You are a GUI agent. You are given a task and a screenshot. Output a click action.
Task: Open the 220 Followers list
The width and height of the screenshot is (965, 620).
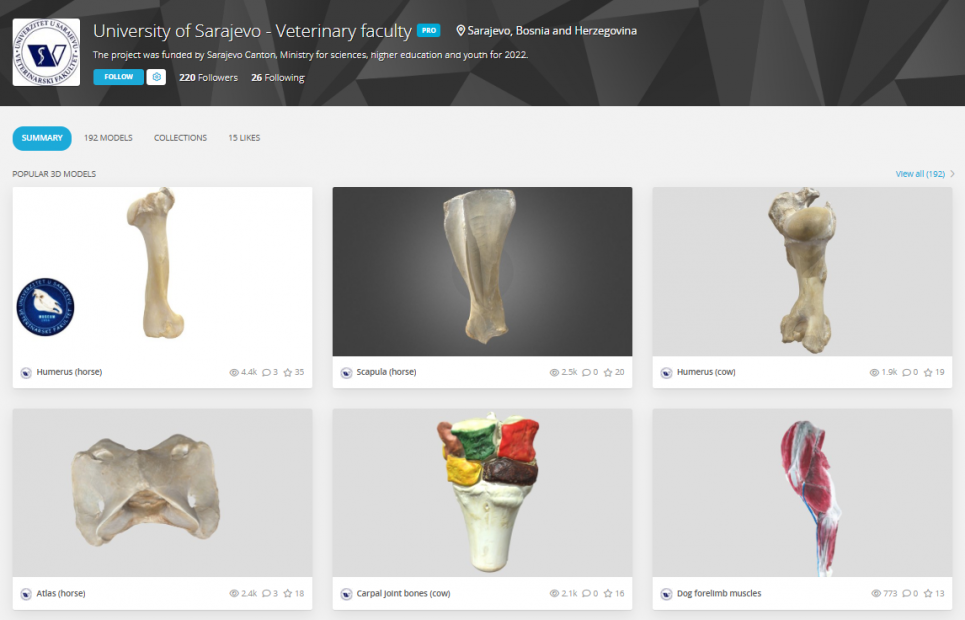click(209, 78)
